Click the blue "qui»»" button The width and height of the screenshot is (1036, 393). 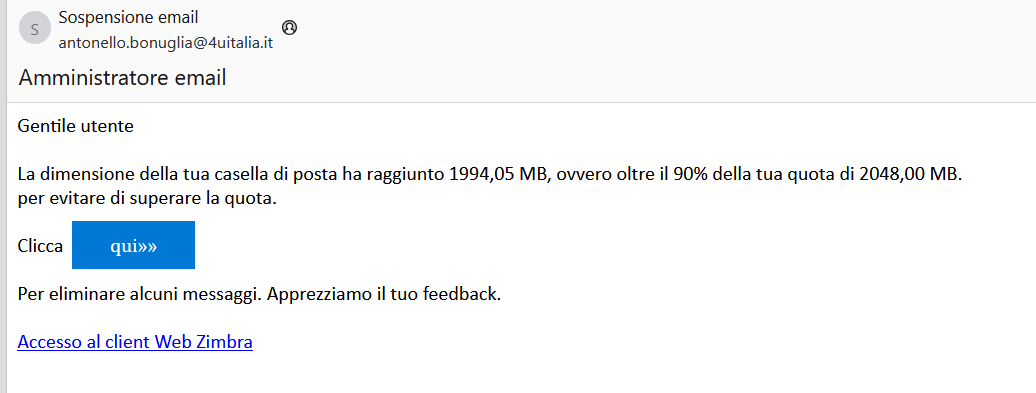(x=133, y=245)
